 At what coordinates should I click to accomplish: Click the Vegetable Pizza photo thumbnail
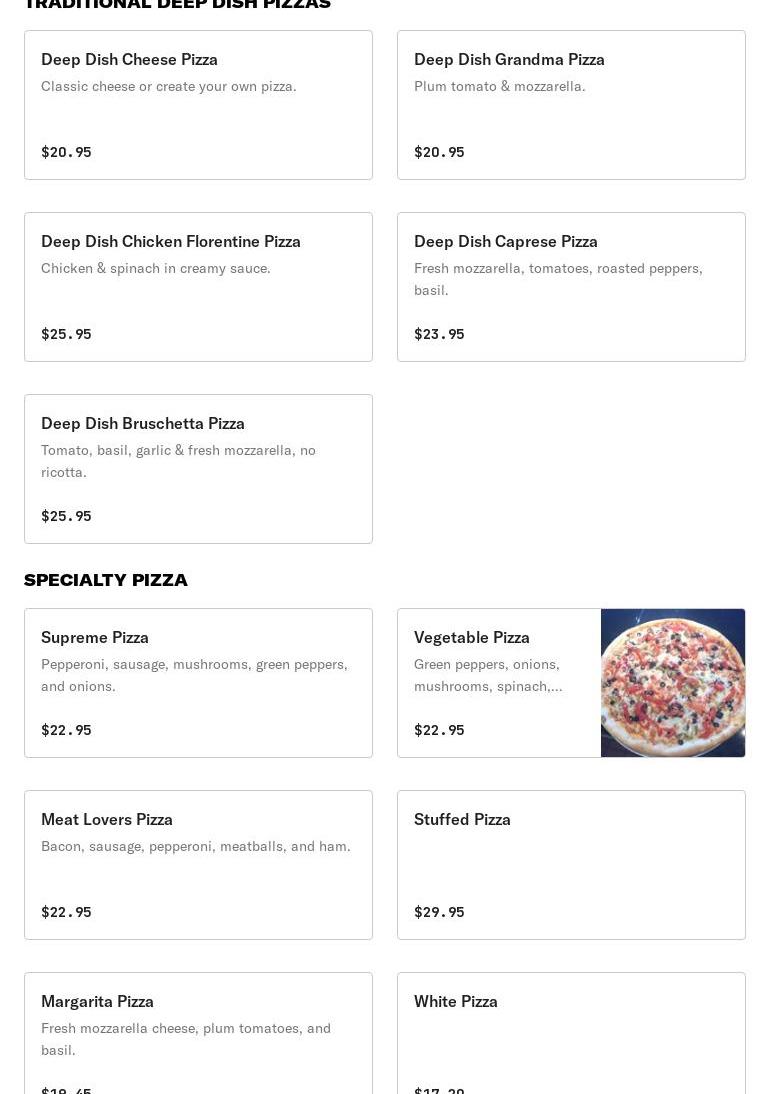[x=673, y=683]
